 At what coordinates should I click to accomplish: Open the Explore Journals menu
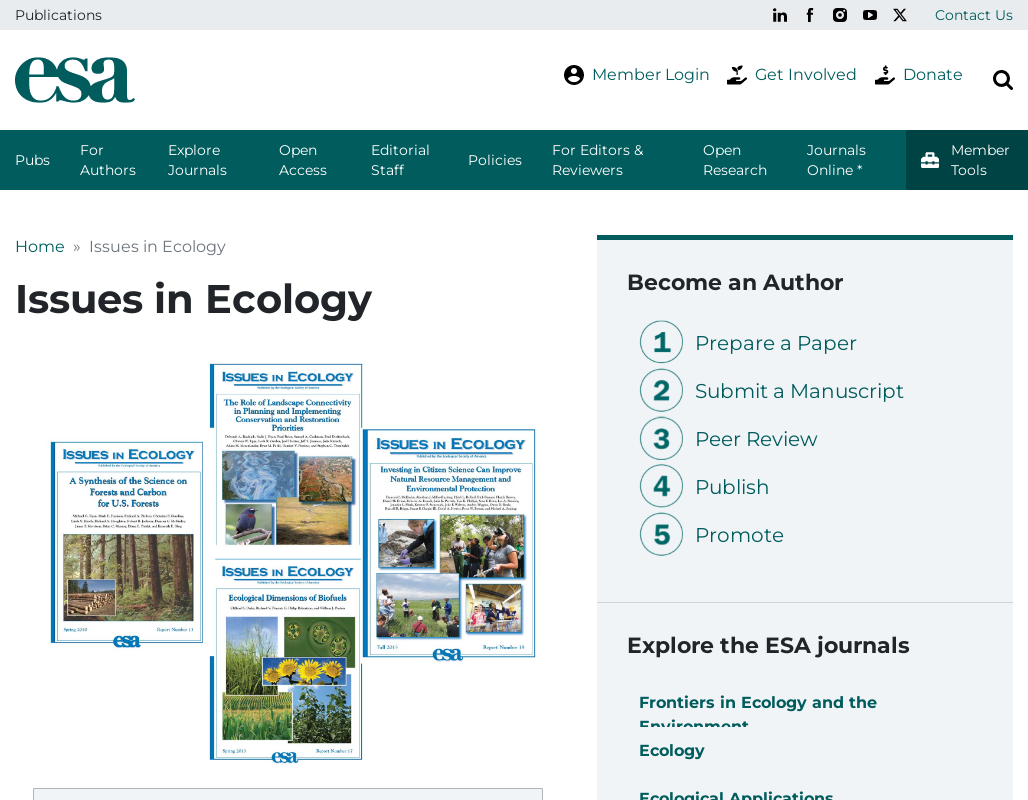(x=197, y=160)
